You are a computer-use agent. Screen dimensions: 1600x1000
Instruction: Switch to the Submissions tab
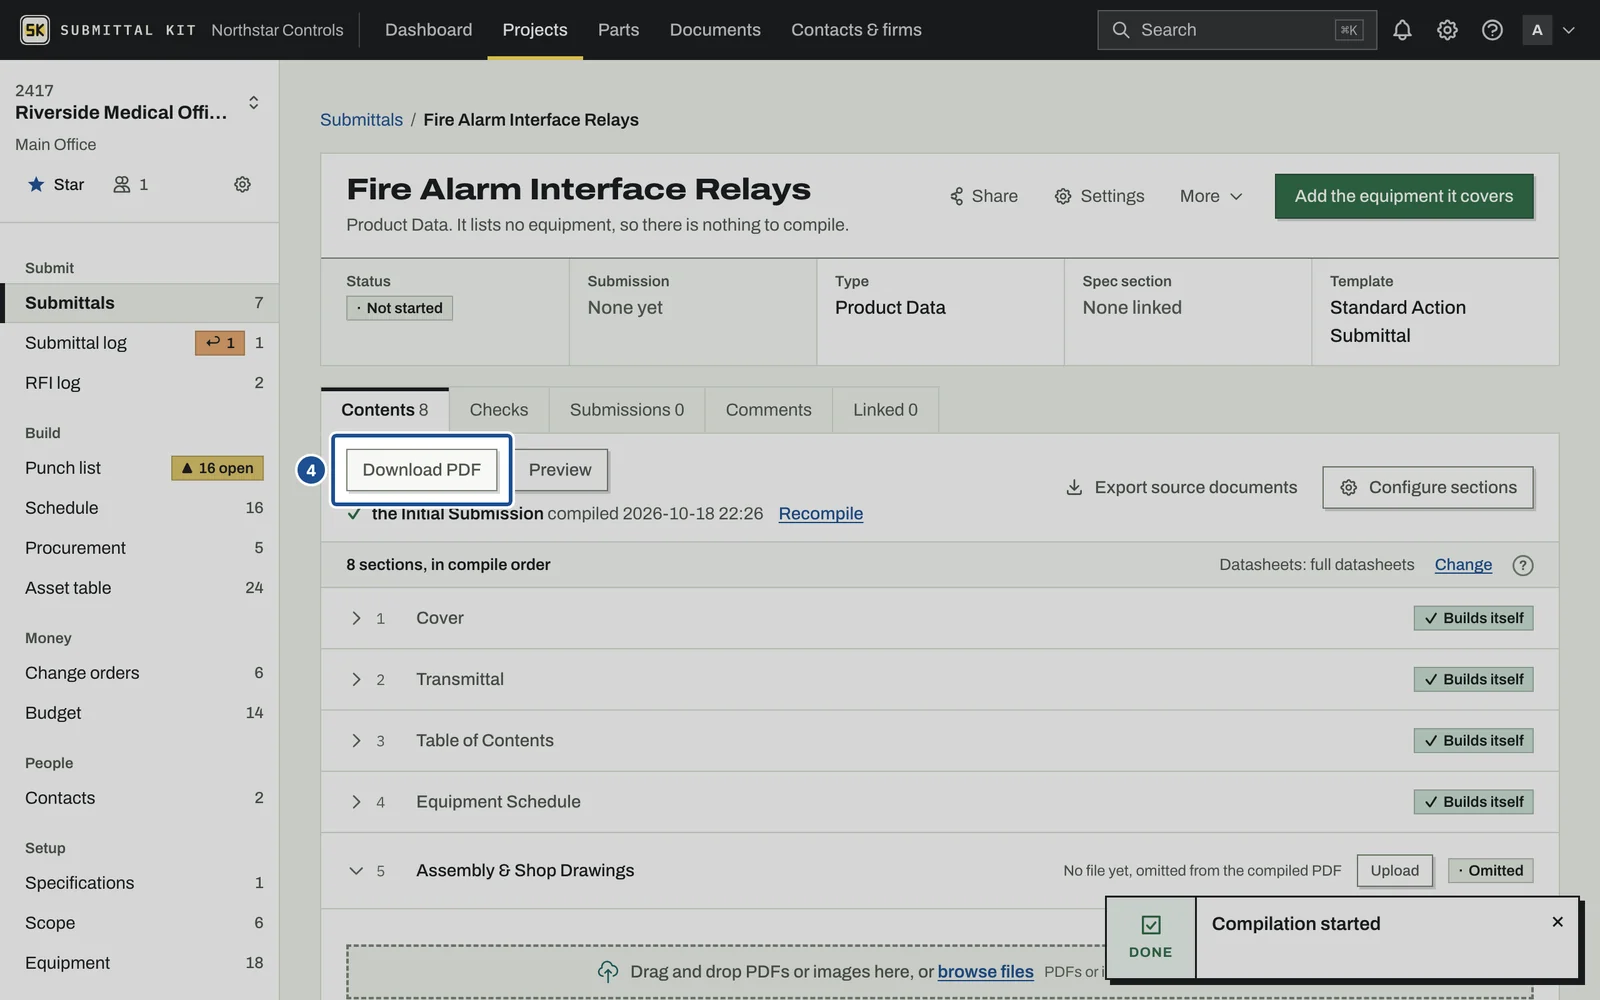pos(627,410)
